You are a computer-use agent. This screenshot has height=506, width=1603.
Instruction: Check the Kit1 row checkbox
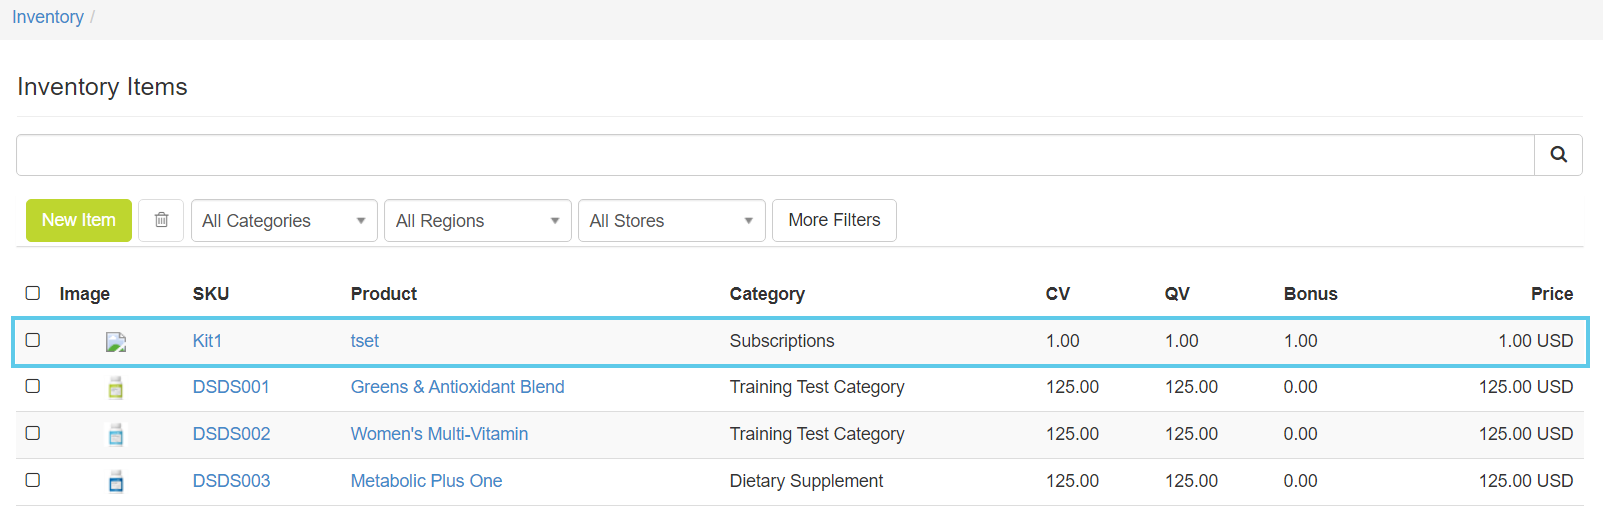(x=33, y=340)
